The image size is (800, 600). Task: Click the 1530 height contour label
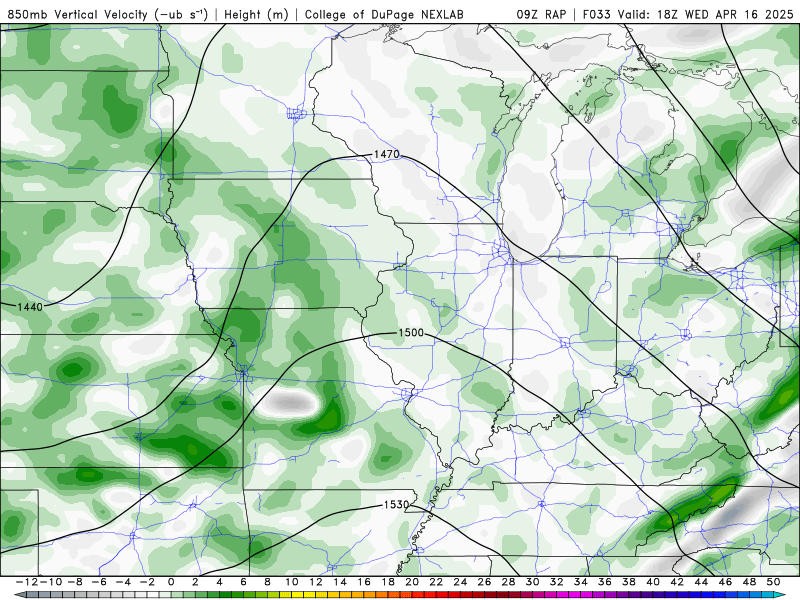pos(396,505)
